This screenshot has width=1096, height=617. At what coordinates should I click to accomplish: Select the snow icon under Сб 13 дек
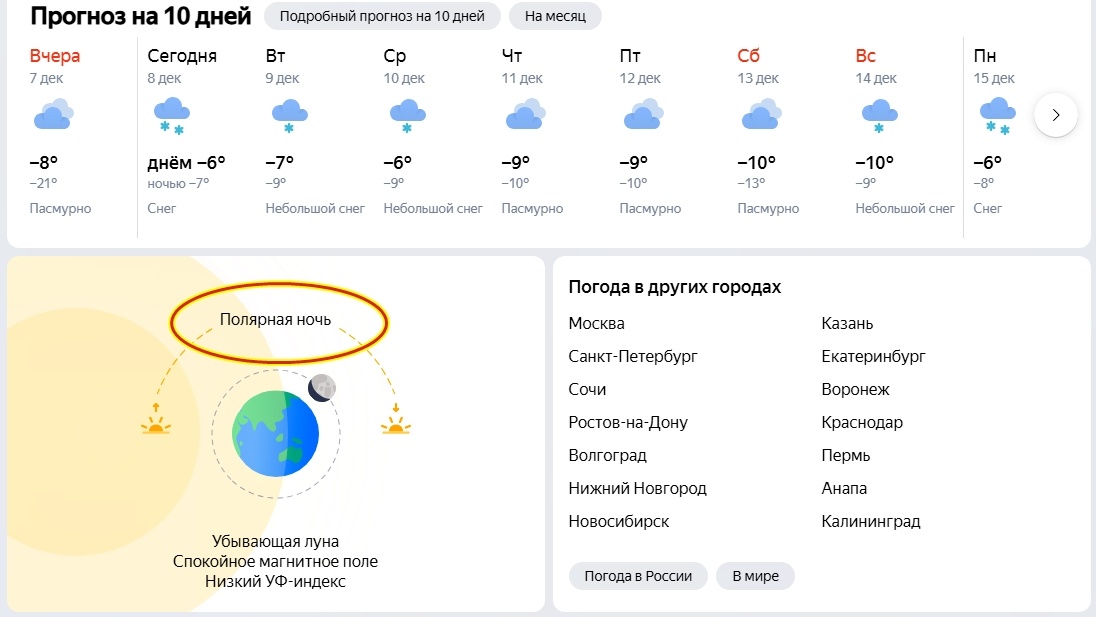click(x=762, y=114)
